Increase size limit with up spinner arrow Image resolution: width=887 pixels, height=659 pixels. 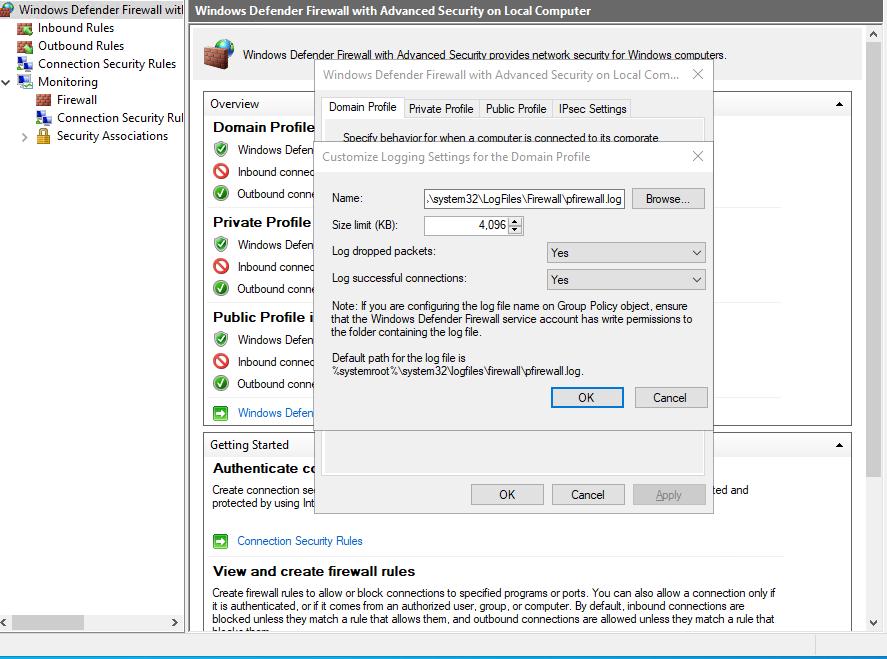(515, 221)
